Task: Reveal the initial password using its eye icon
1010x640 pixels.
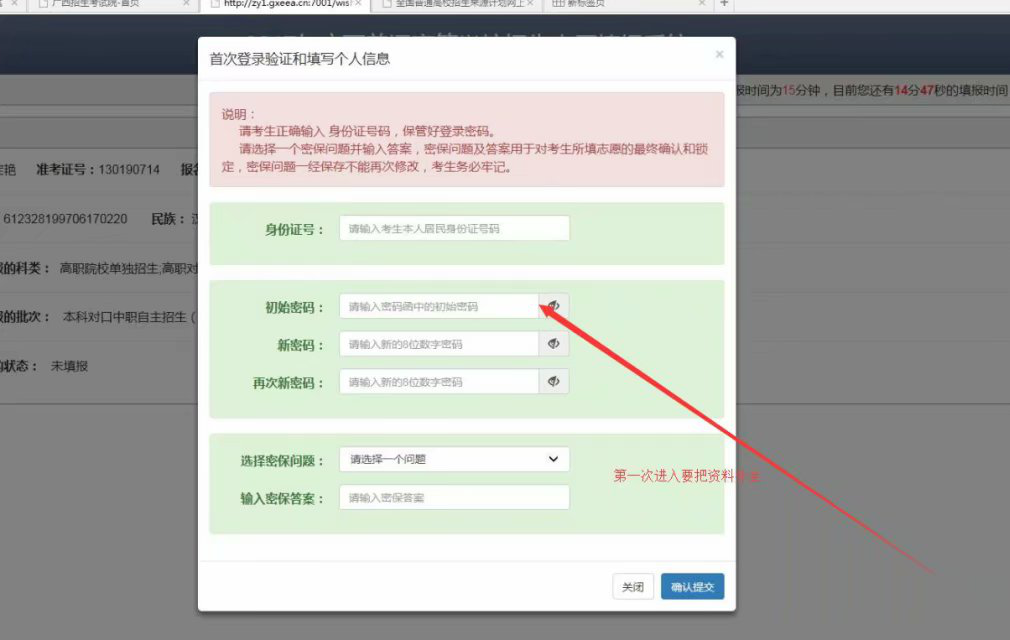Action: coord(553,306)
